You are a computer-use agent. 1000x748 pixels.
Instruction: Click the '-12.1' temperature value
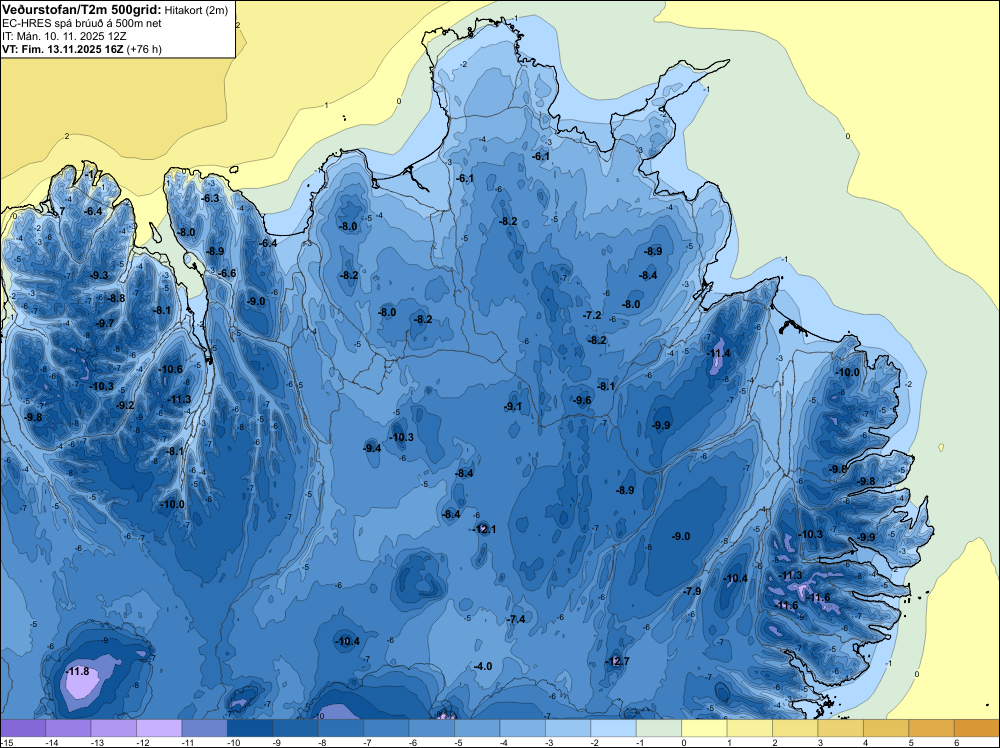pyautogui.click(x=484, y=529)
